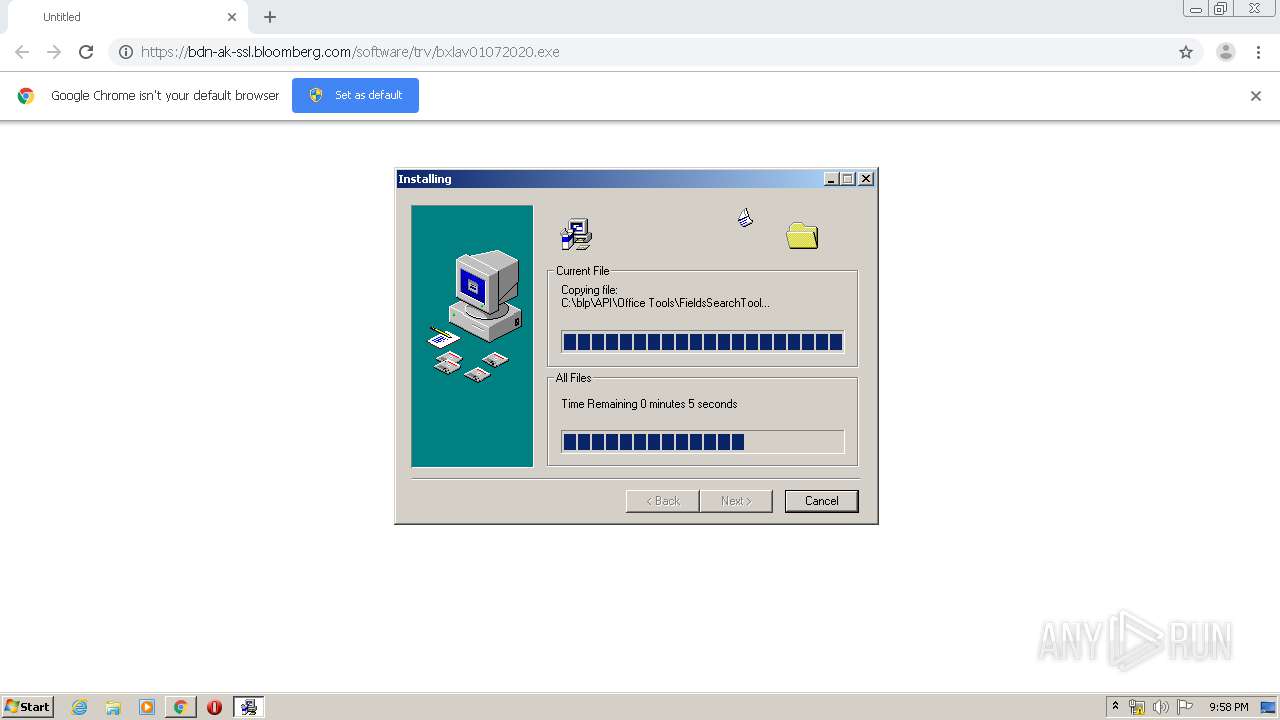Open the Chrome three-dot menu
The image size is (1280, 720).
pos(1259,52)
